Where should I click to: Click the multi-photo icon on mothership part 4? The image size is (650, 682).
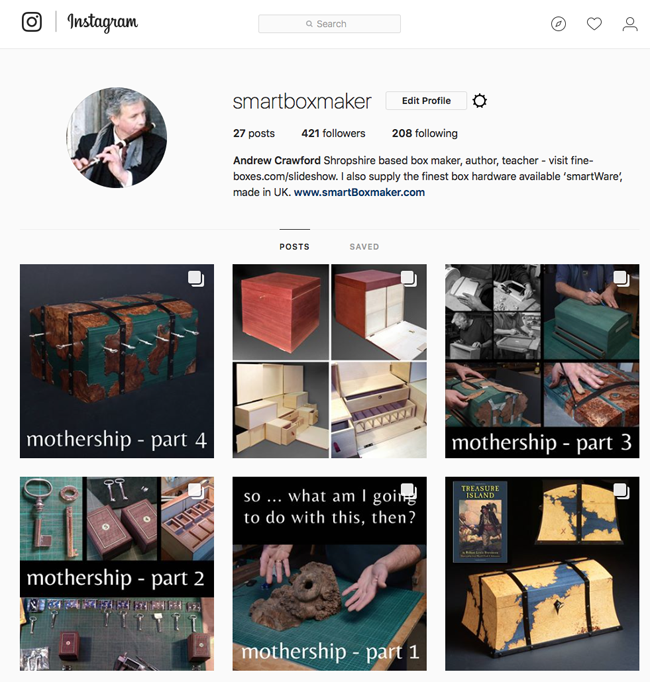196,278
